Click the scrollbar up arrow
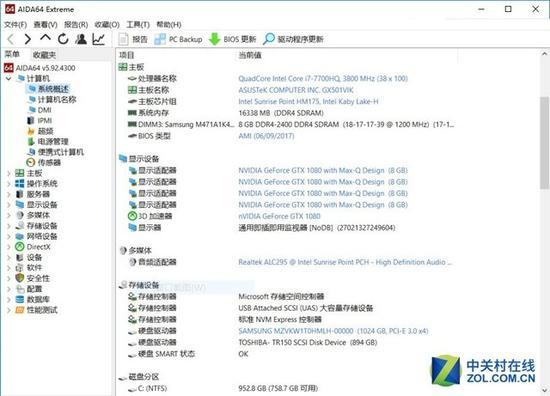The height and width of the screenshot is (396, 550). point(544,54)
